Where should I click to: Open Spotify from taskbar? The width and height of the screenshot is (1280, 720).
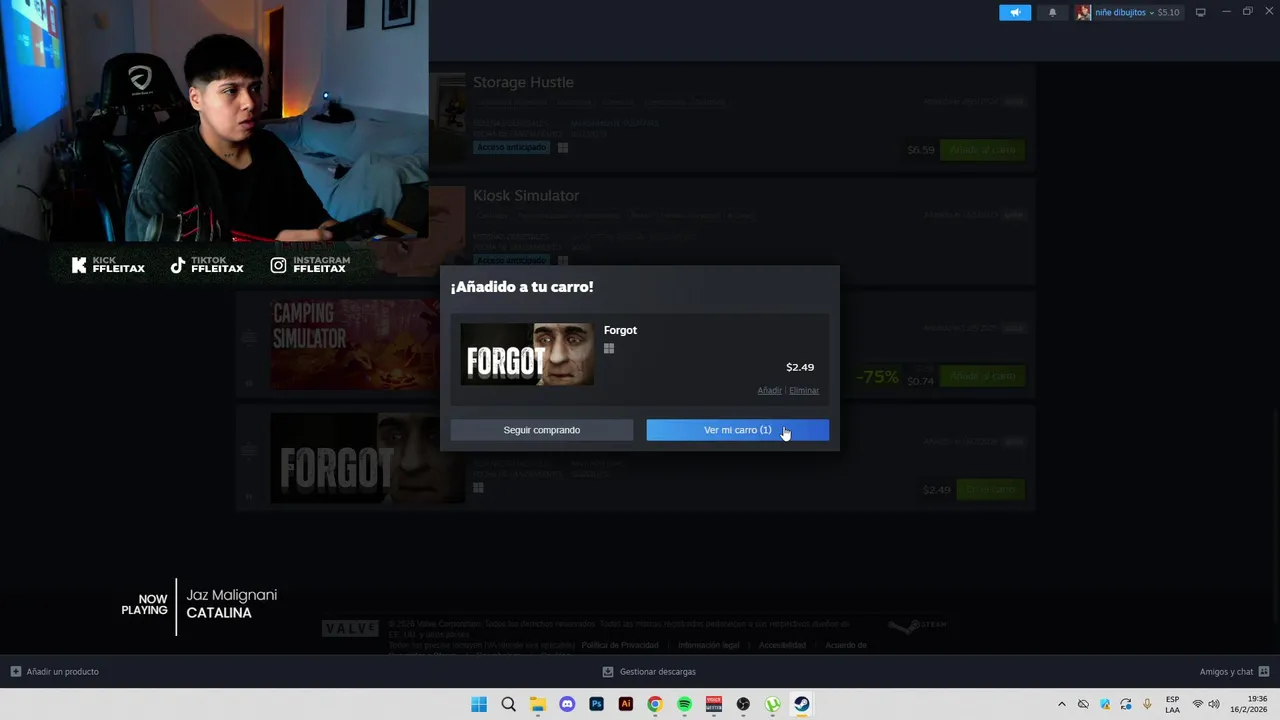(x=685, y=704)
